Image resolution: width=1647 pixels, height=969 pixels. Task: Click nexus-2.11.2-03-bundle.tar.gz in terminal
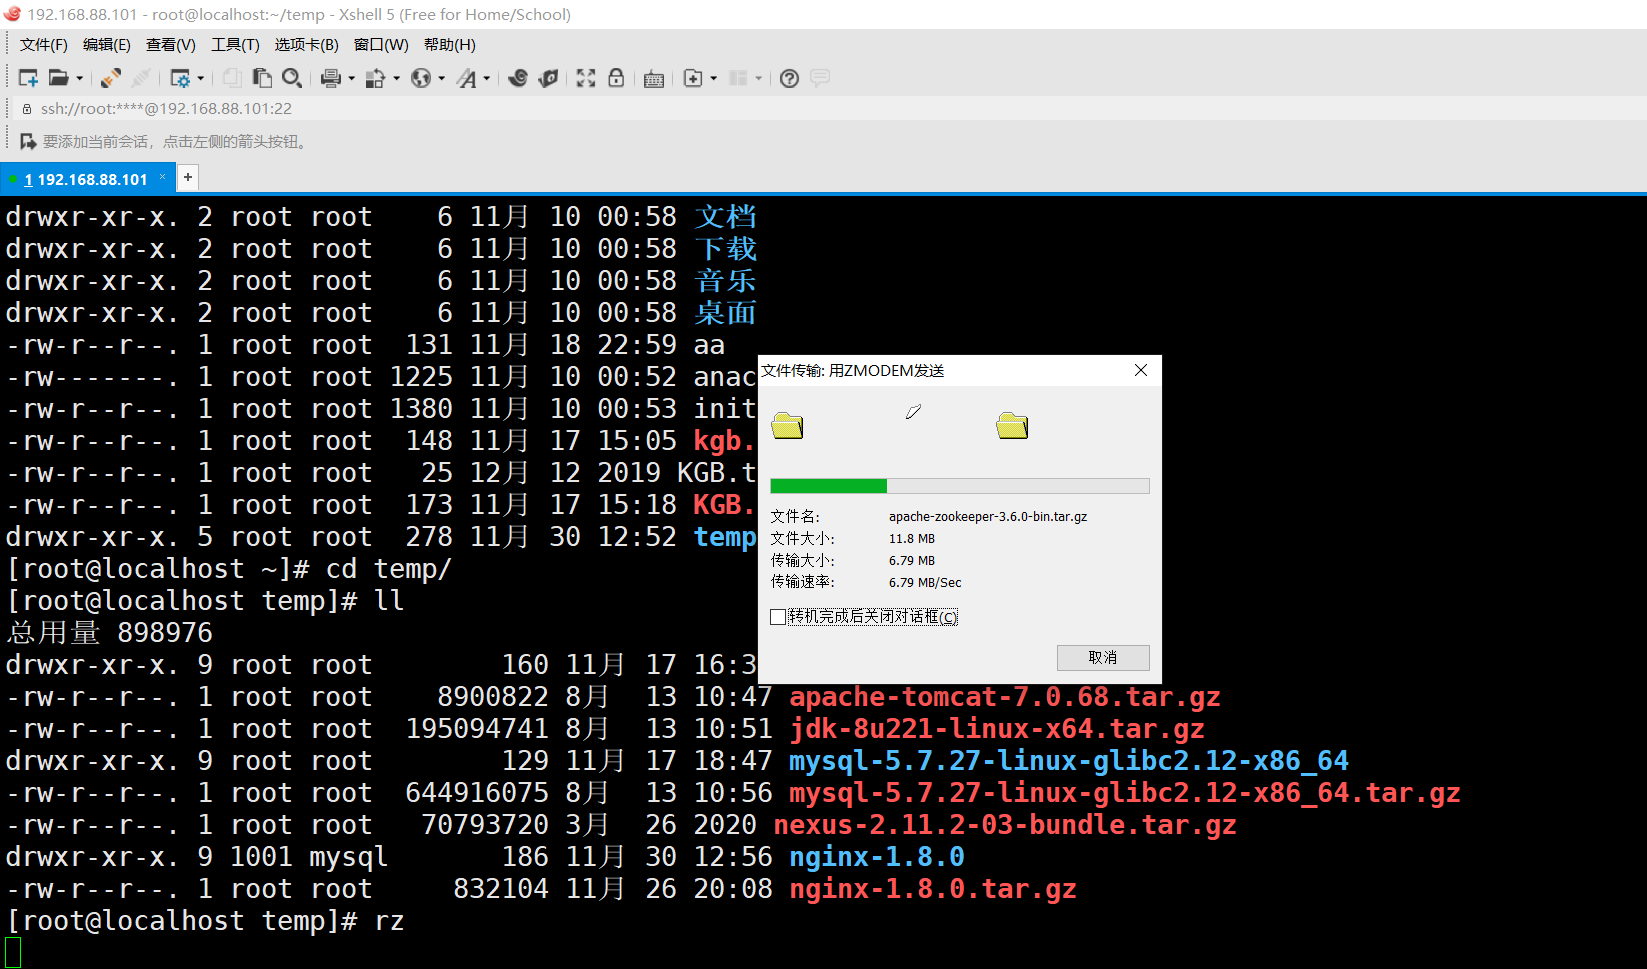(x=1005, y=825)
